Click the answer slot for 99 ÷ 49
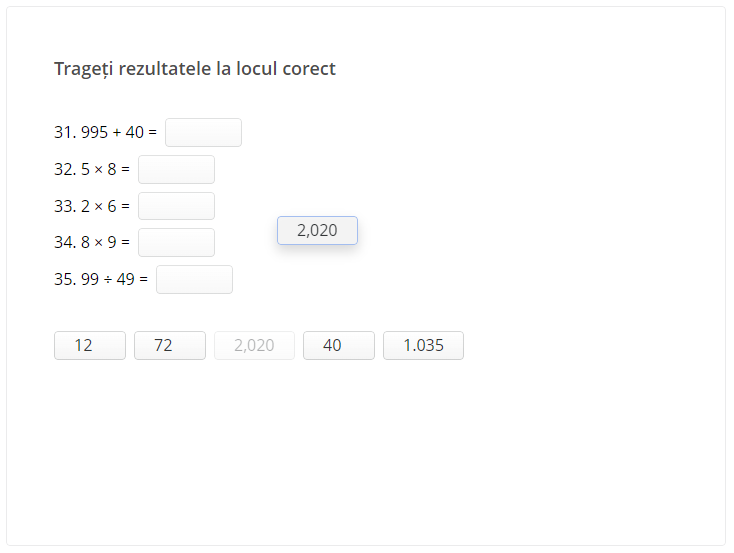734x553 pixels. click(x=194, y=279)
